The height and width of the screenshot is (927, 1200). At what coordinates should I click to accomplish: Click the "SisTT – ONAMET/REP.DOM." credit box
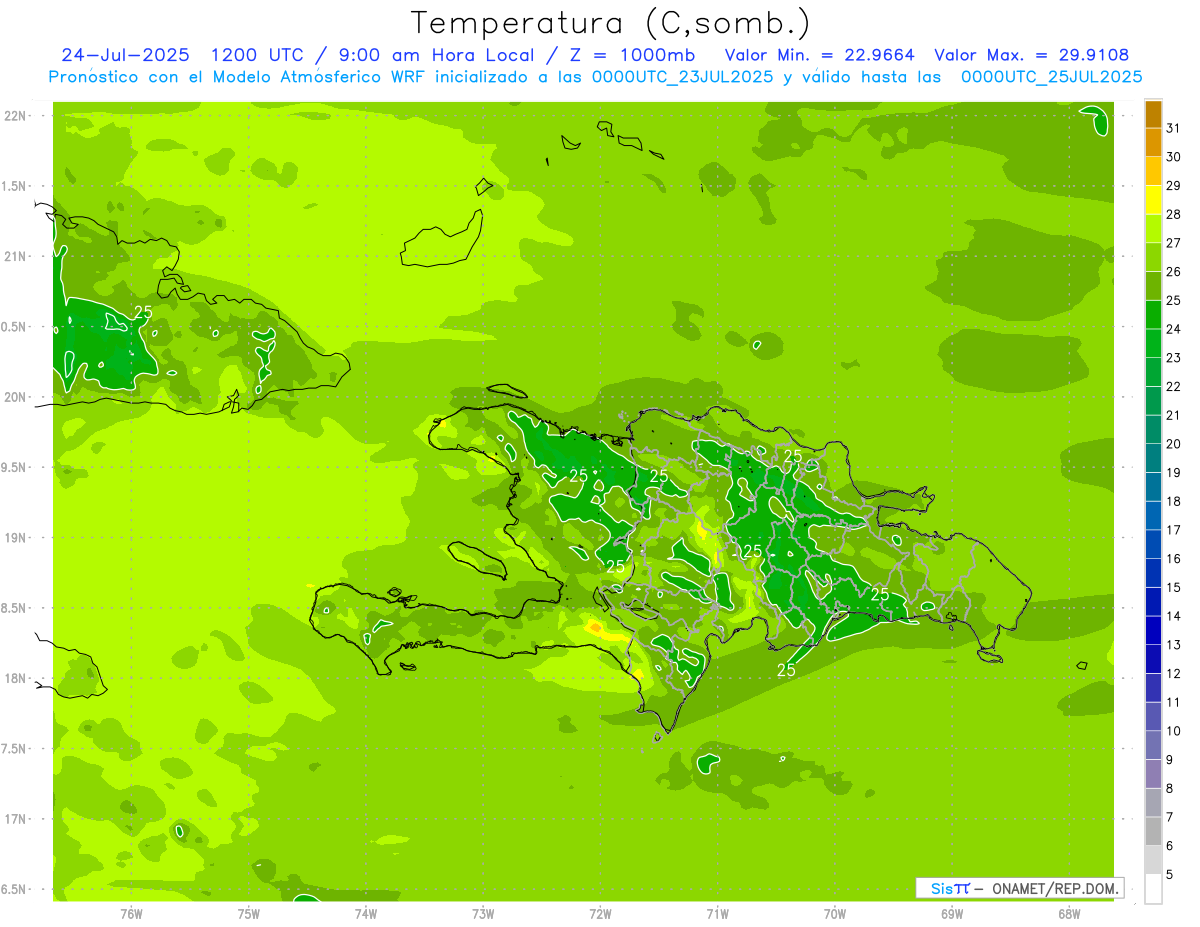1019,888
